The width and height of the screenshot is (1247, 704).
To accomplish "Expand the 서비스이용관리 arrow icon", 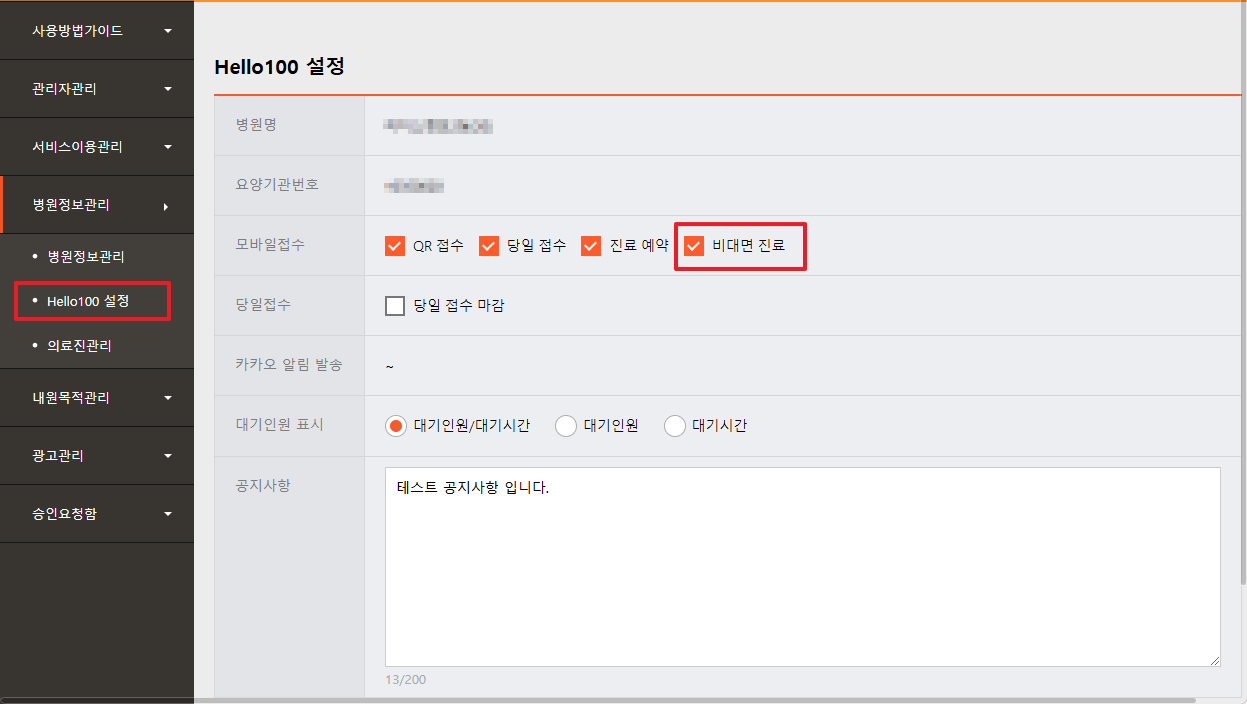I will (x=168, y=147).
